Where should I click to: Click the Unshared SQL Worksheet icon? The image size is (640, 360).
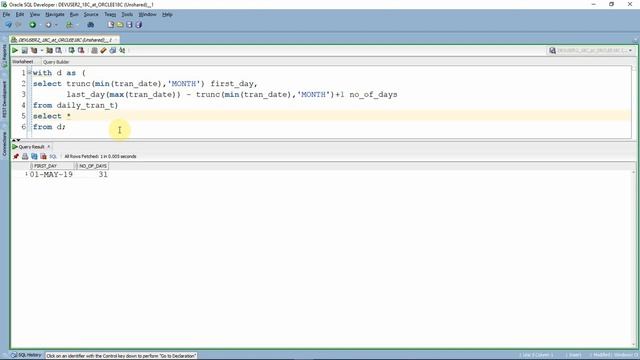click(x=94, y=51)
